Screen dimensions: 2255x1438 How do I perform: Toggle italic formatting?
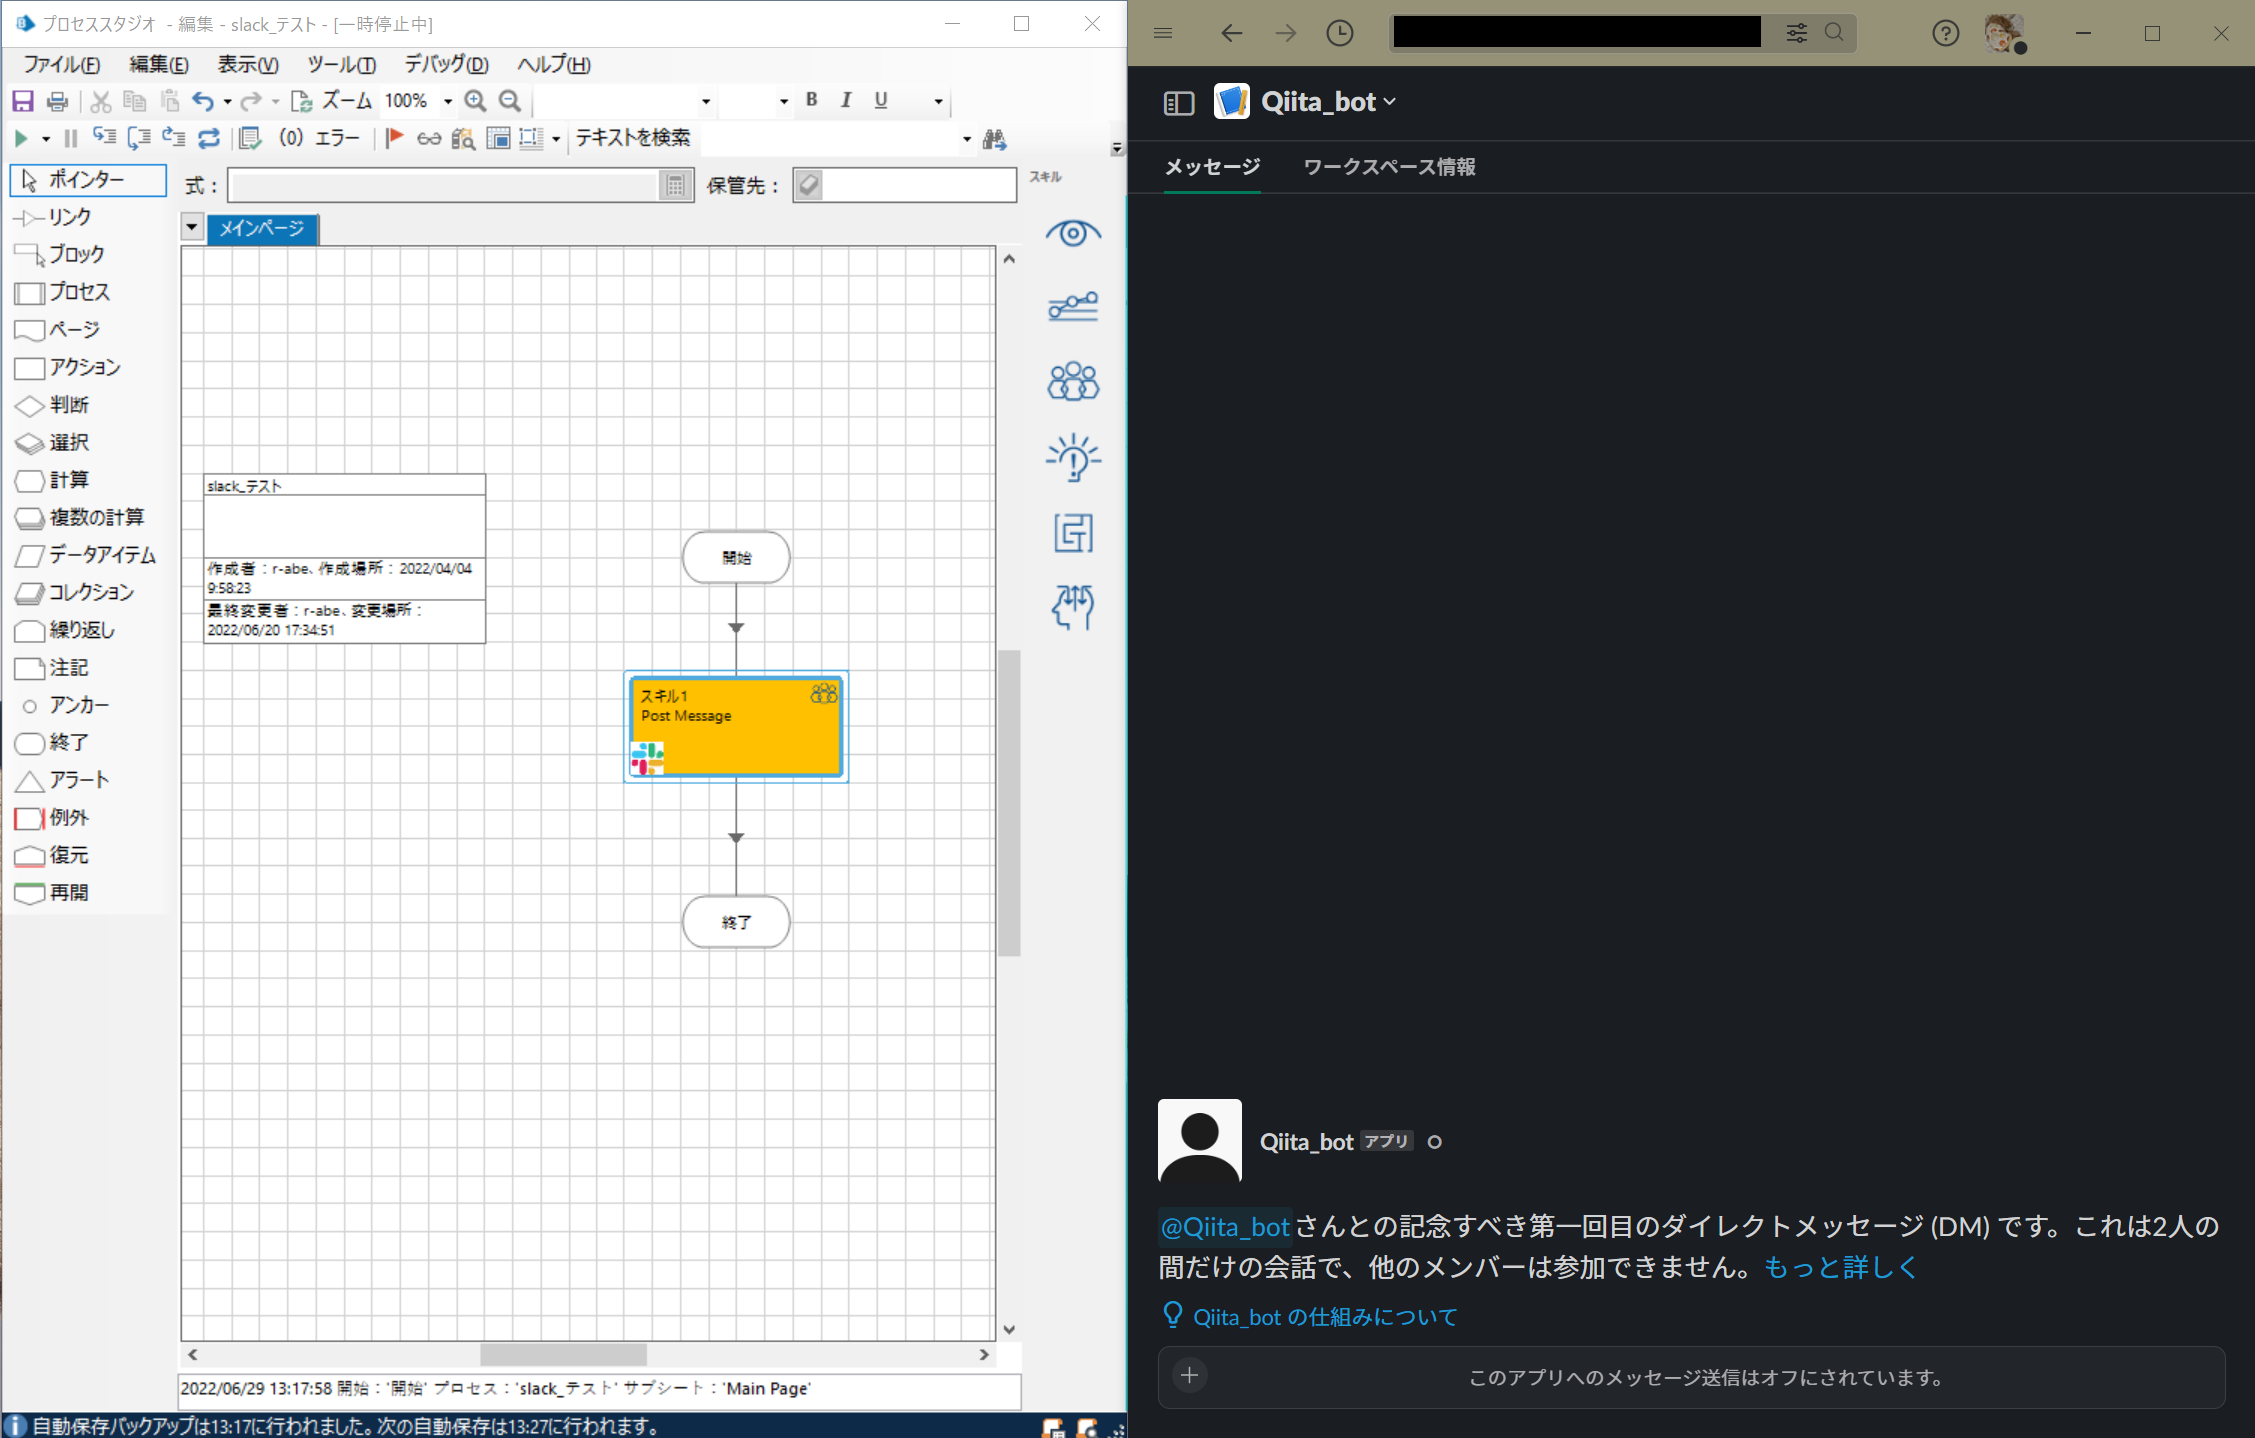click(846, 100)
